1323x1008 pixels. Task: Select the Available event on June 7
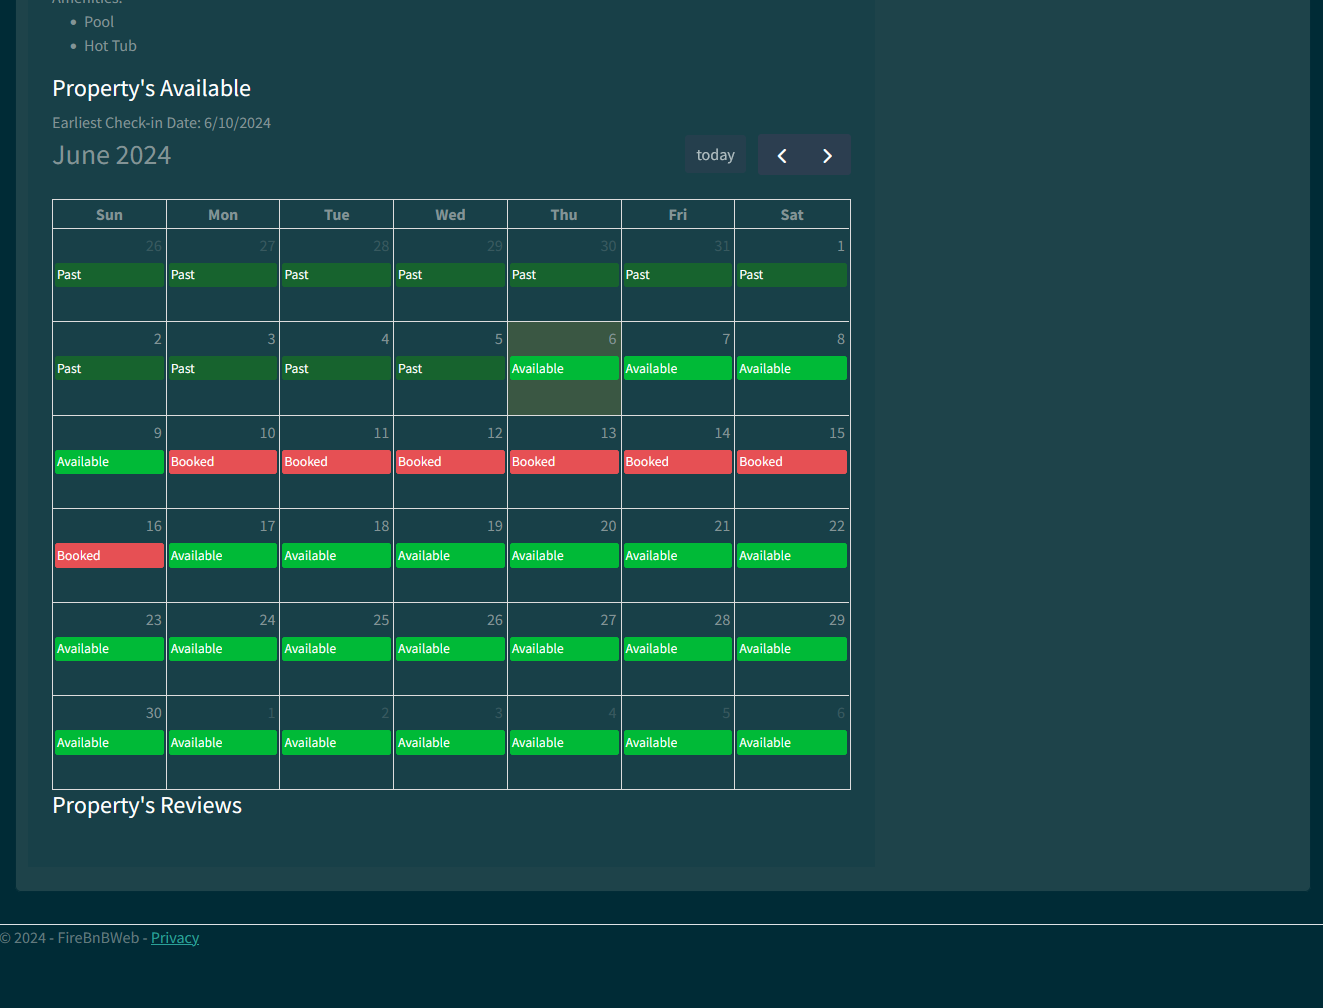tap(678, 369)
